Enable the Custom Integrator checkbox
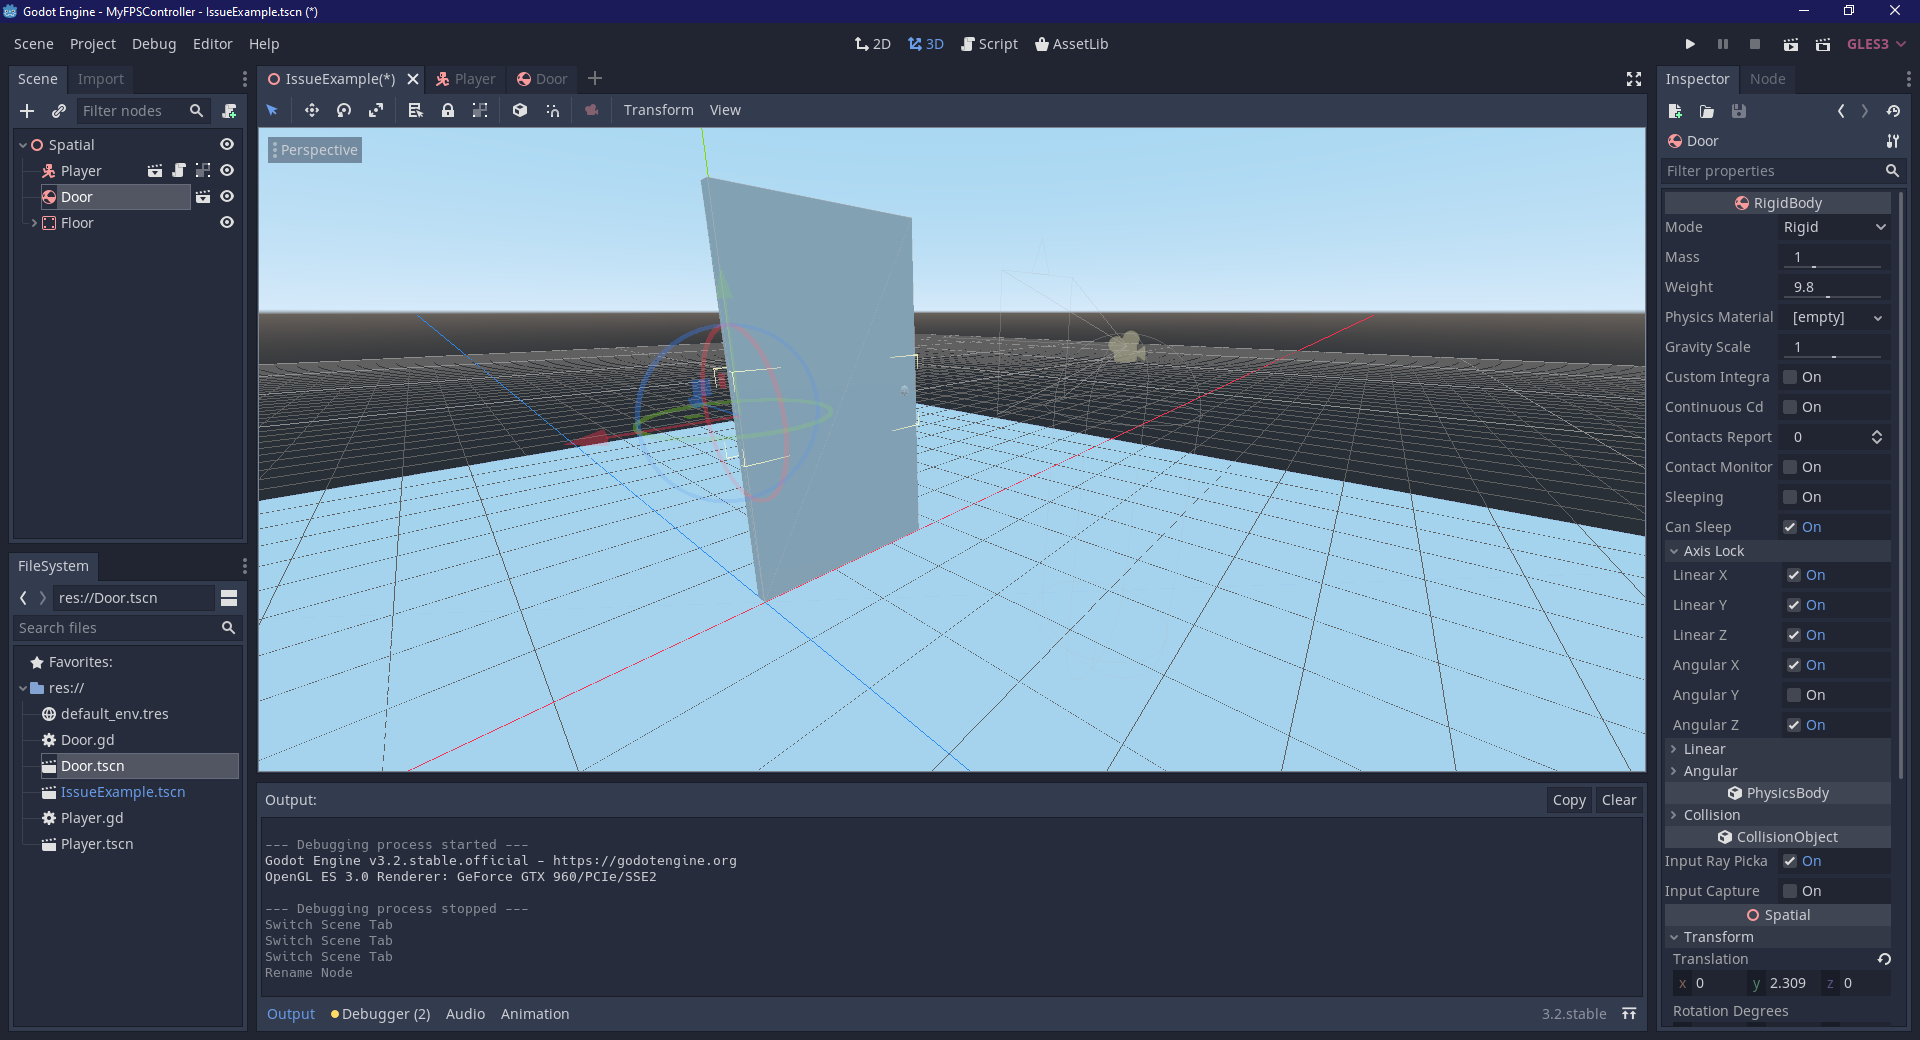 [x=1790, y=377]
